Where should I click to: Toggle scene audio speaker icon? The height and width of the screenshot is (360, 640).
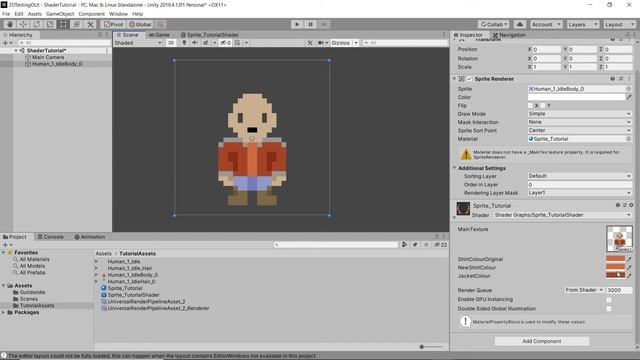click(x=195, y=43)
